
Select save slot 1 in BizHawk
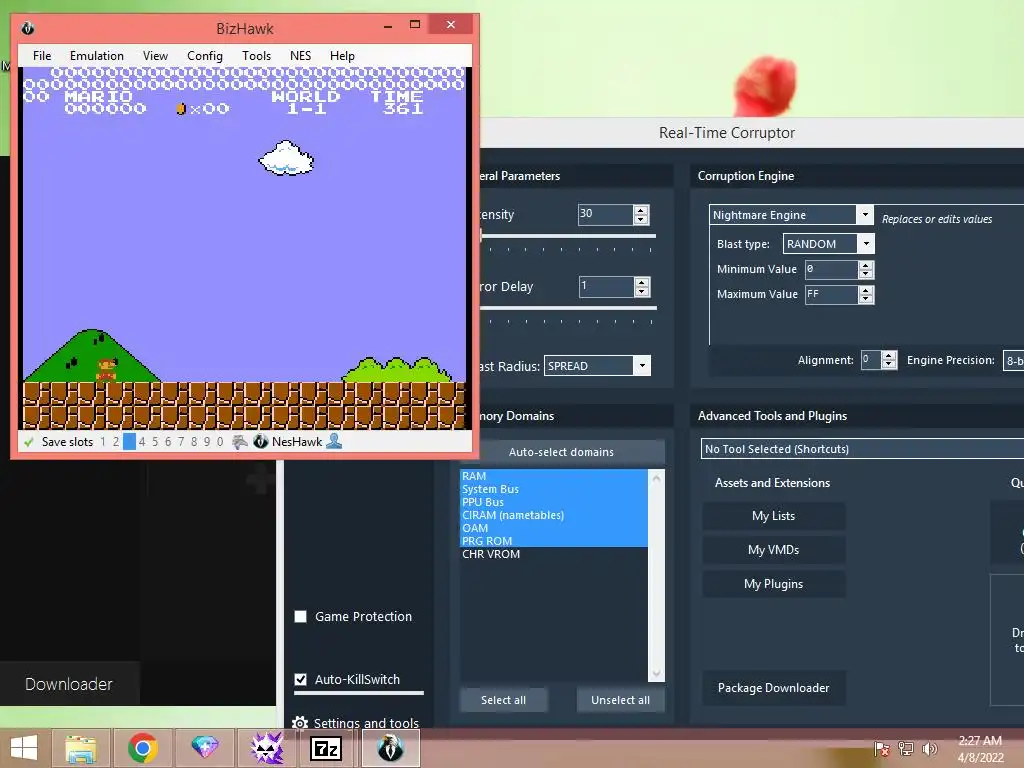103,442
